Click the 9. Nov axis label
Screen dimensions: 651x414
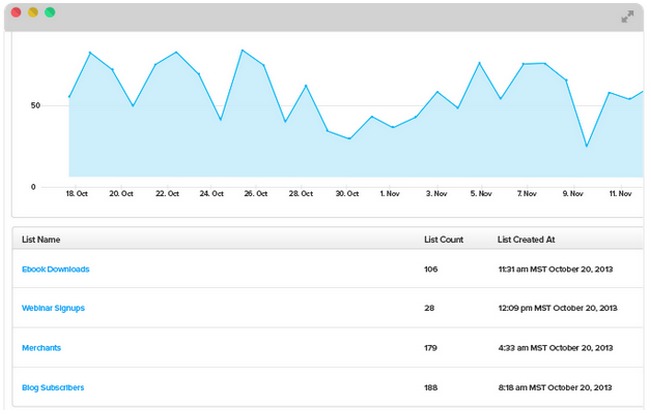point(573,194)
